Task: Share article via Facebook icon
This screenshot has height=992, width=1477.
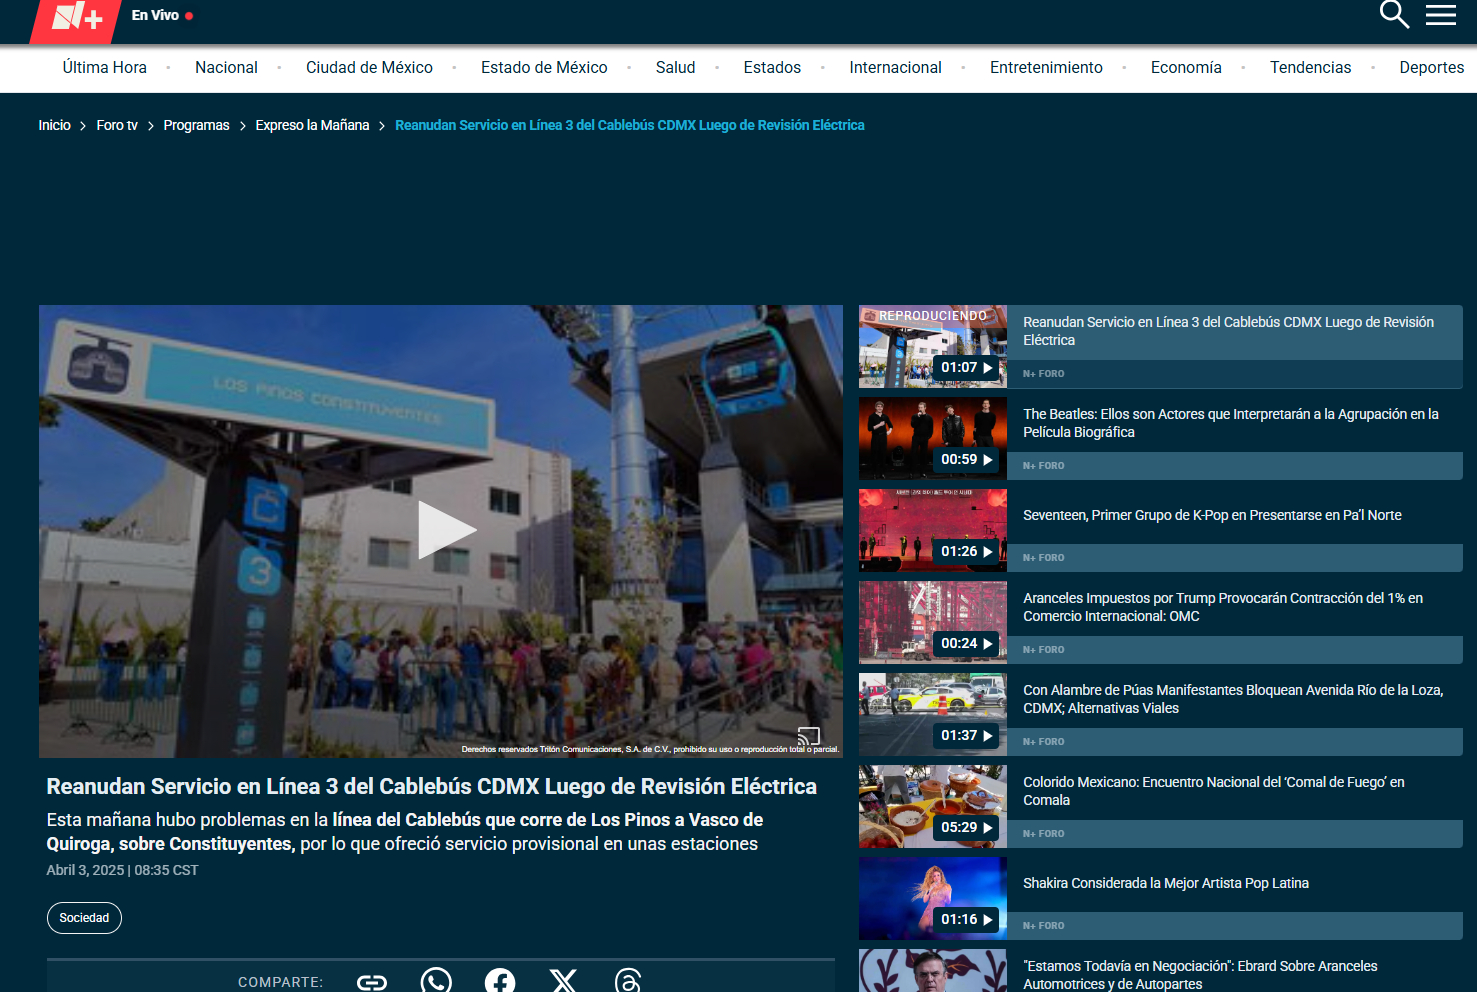Action: click(500, 981)
